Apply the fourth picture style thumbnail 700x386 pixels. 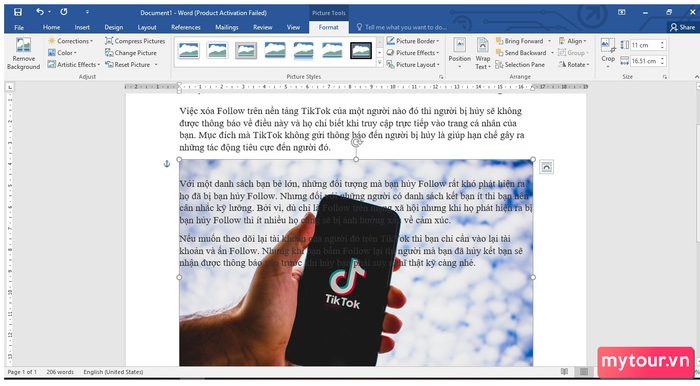click(275, 50)
